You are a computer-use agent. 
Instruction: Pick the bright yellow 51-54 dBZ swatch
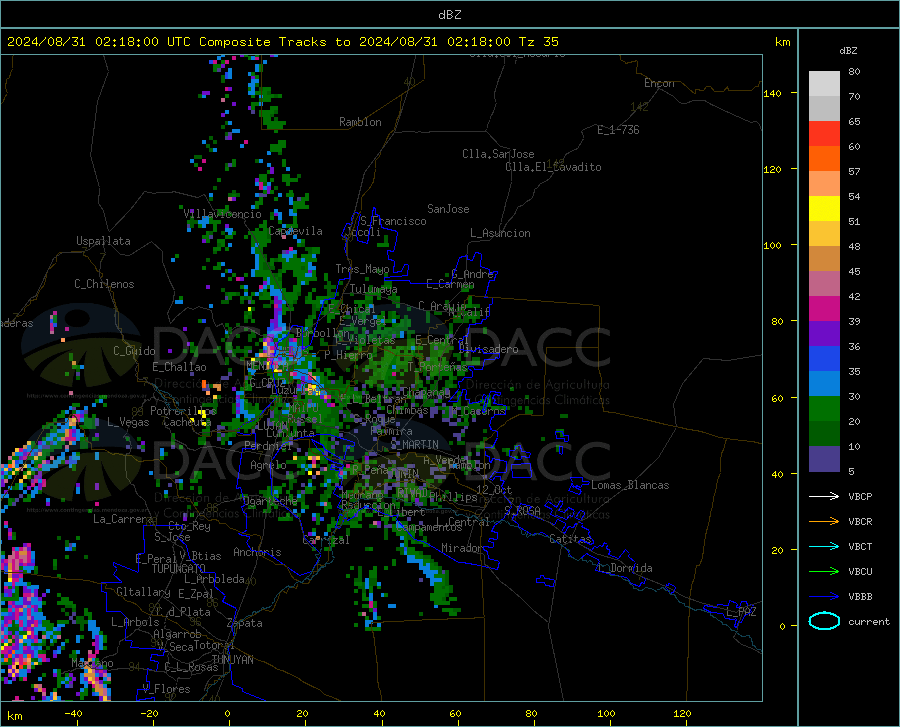point(824,209)
